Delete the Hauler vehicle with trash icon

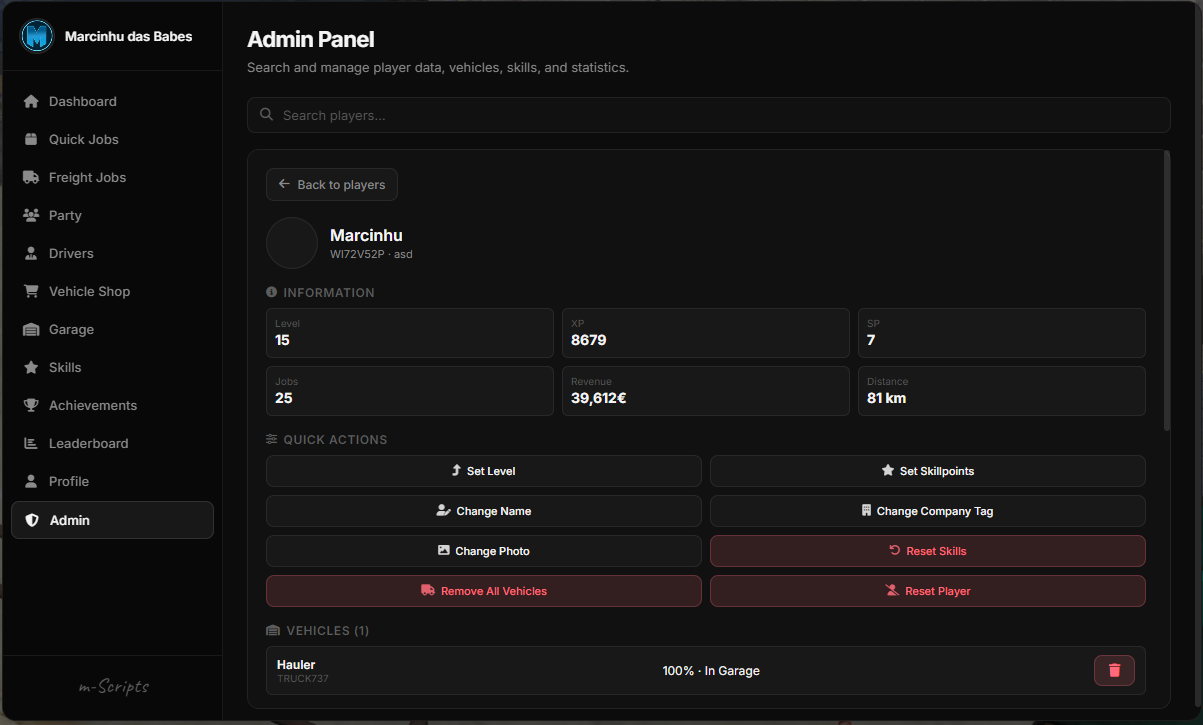click(x=1114, y=670)
